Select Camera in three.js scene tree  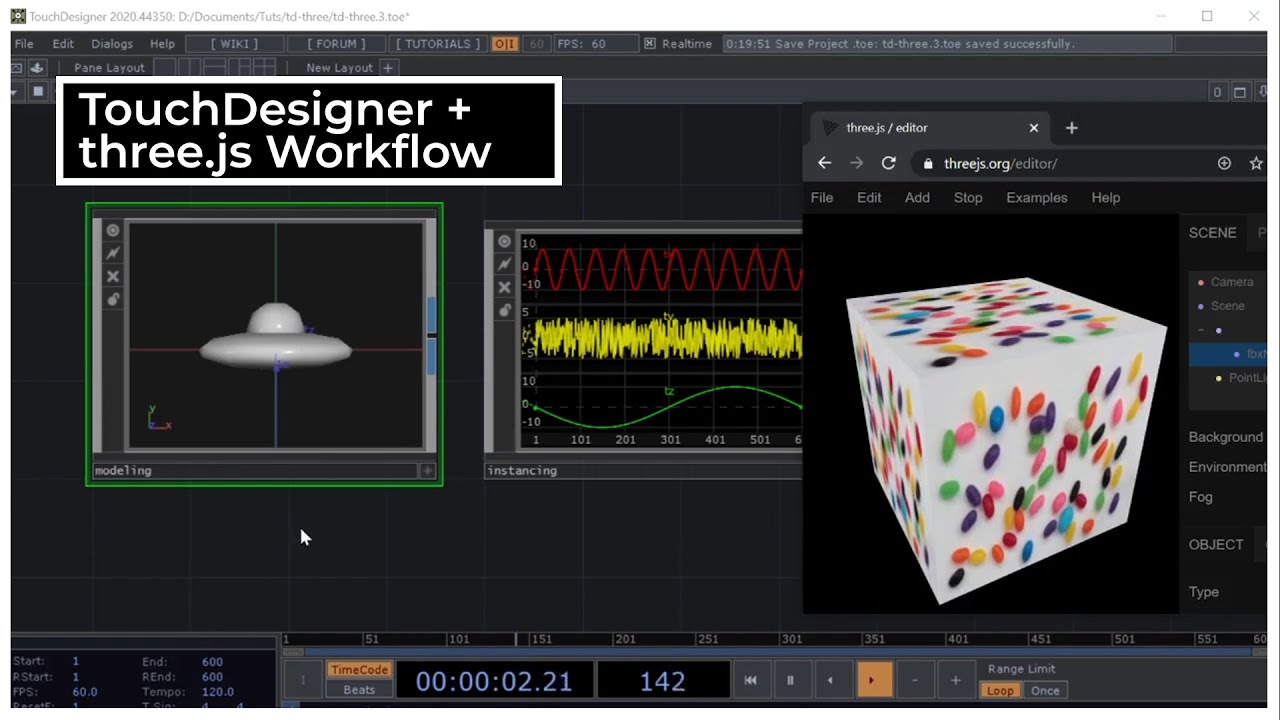1231,282
